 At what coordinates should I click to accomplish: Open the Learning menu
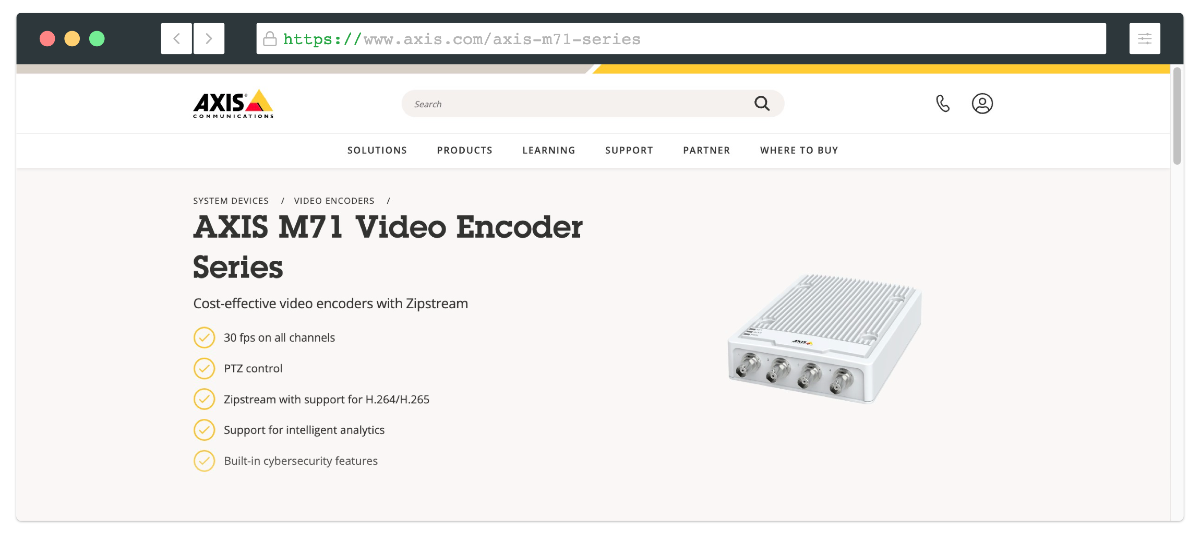pyautogui.click(x=549, y=150)
